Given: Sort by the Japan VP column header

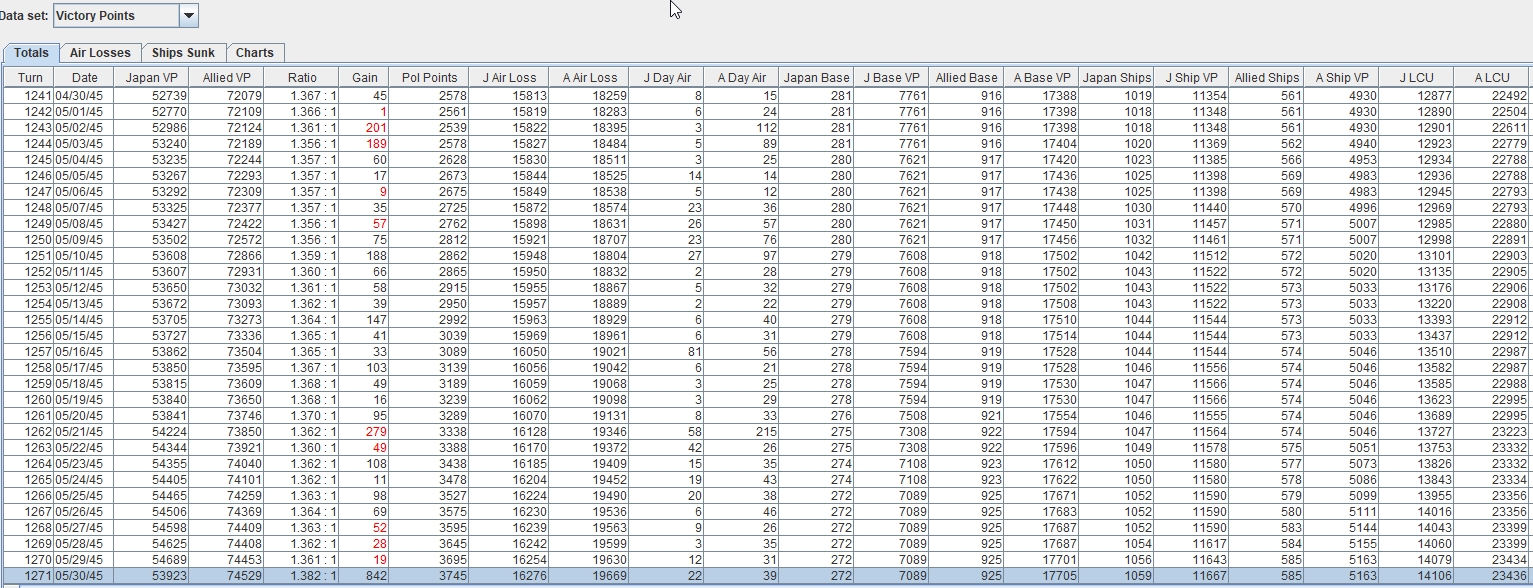Looking at the screenshot, I should pyautogui.click(x=151, y=77).
